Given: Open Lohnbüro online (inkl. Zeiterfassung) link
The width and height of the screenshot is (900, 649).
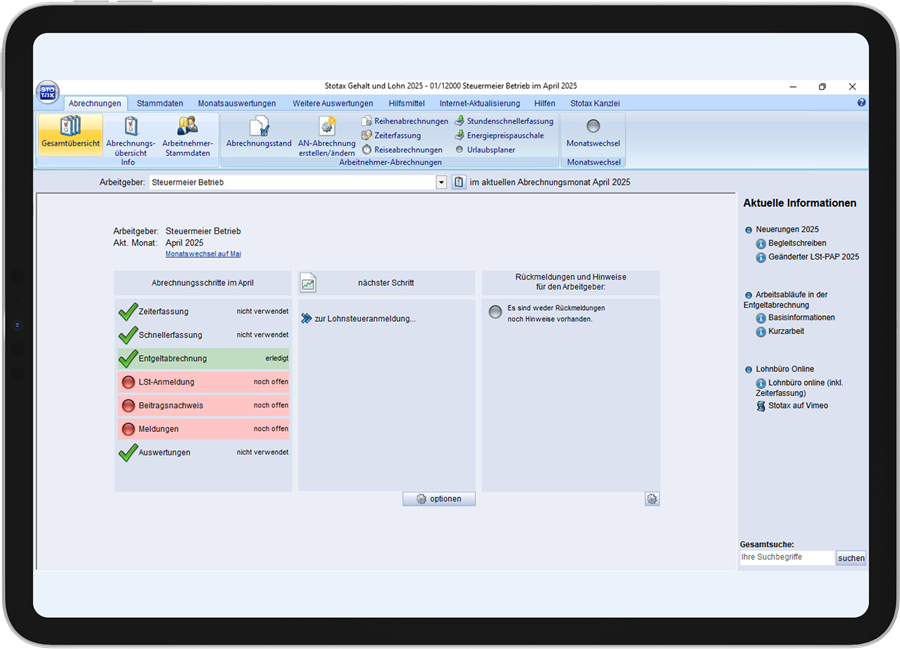Looking at the screenshot, I should (x=800, y=388).
